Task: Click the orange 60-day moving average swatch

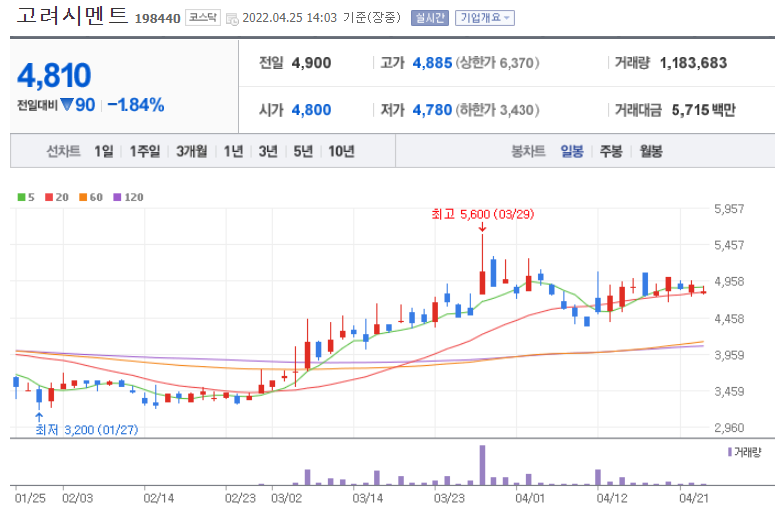Action: [x=83, y=197]
